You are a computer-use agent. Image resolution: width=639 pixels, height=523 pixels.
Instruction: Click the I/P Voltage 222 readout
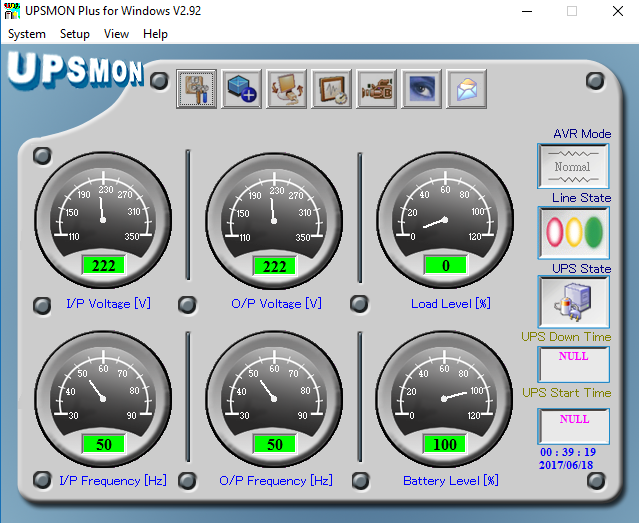click(104, 265)
